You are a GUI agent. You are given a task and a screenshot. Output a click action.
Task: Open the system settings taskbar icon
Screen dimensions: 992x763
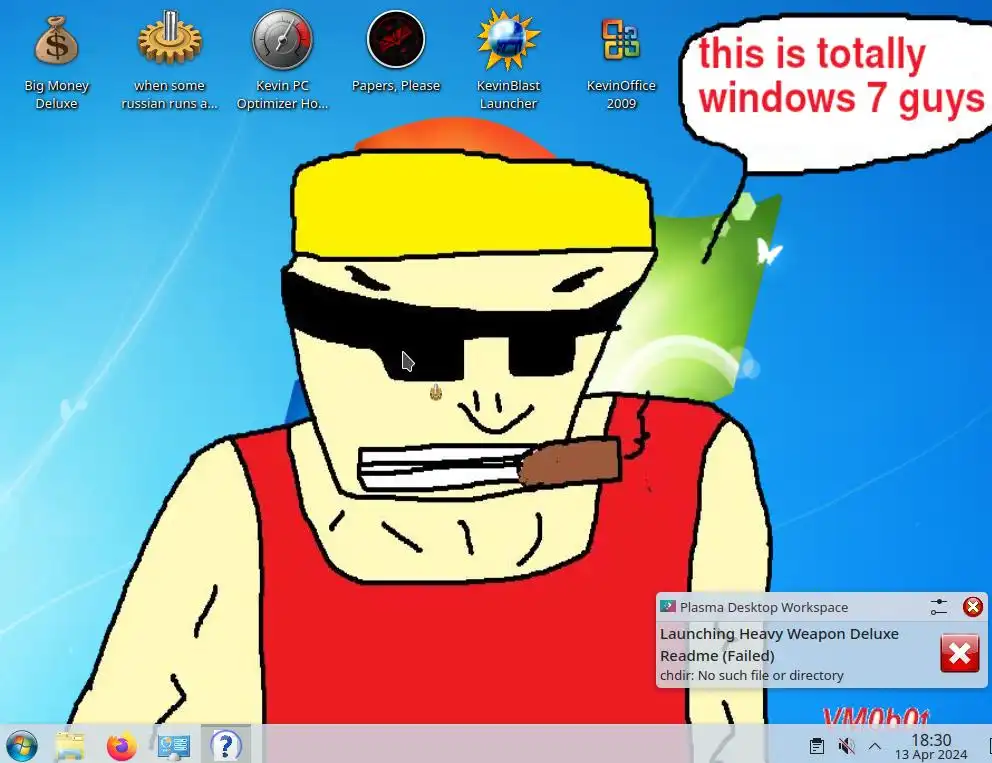click(173, 745)
